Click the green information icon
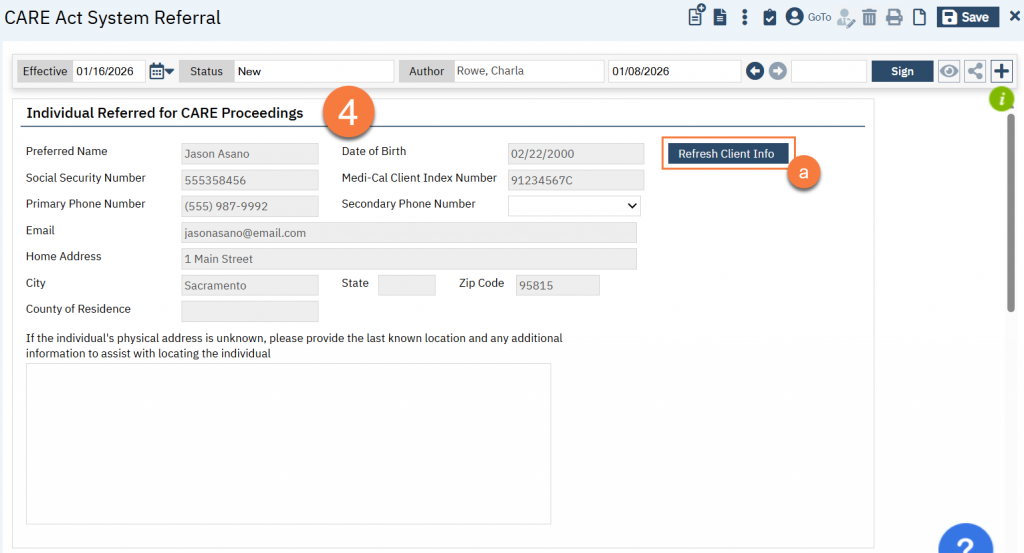Viewport: 1024px width, 553px height. (1001, 99)
